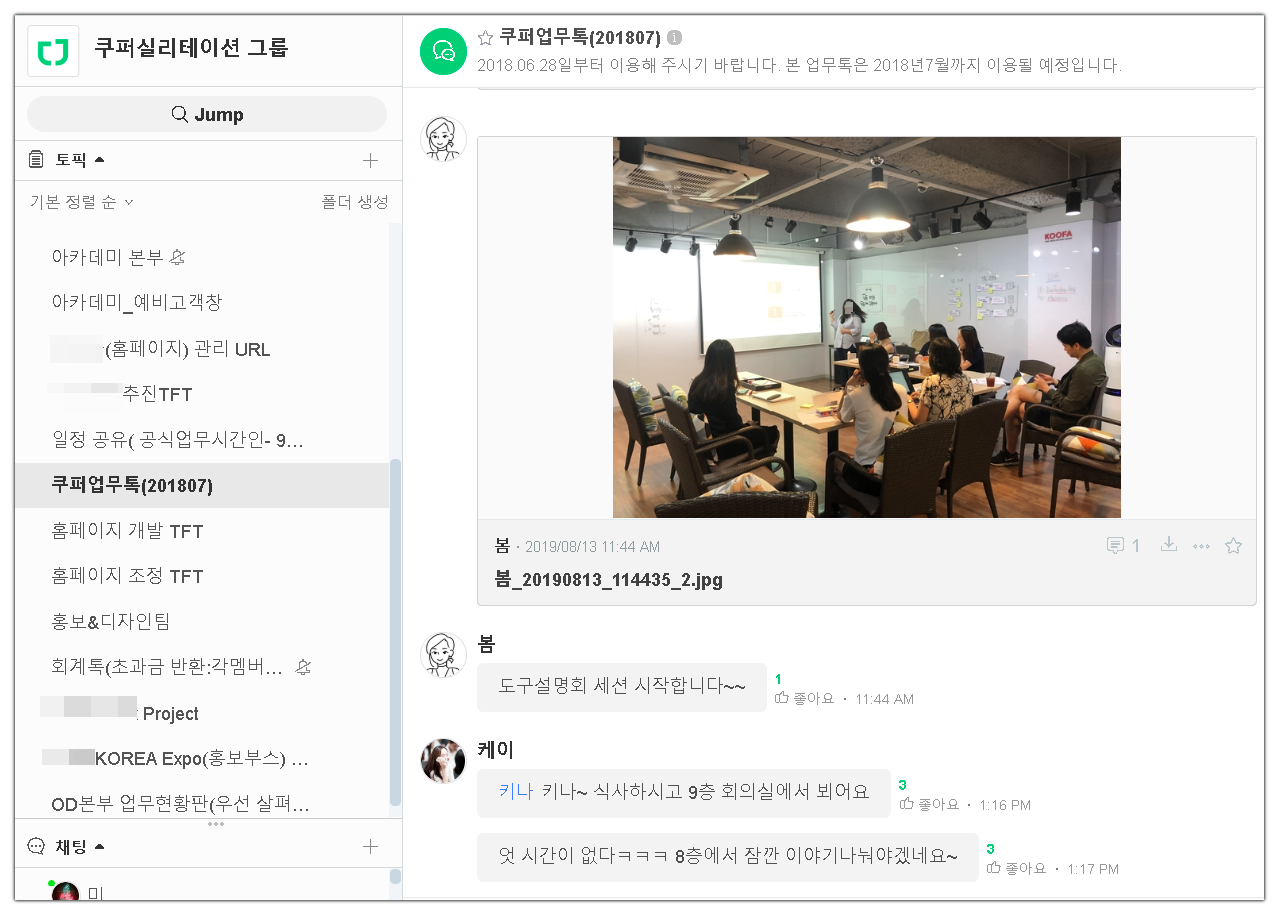Open more options on image file

click(x=1202, y=546)
